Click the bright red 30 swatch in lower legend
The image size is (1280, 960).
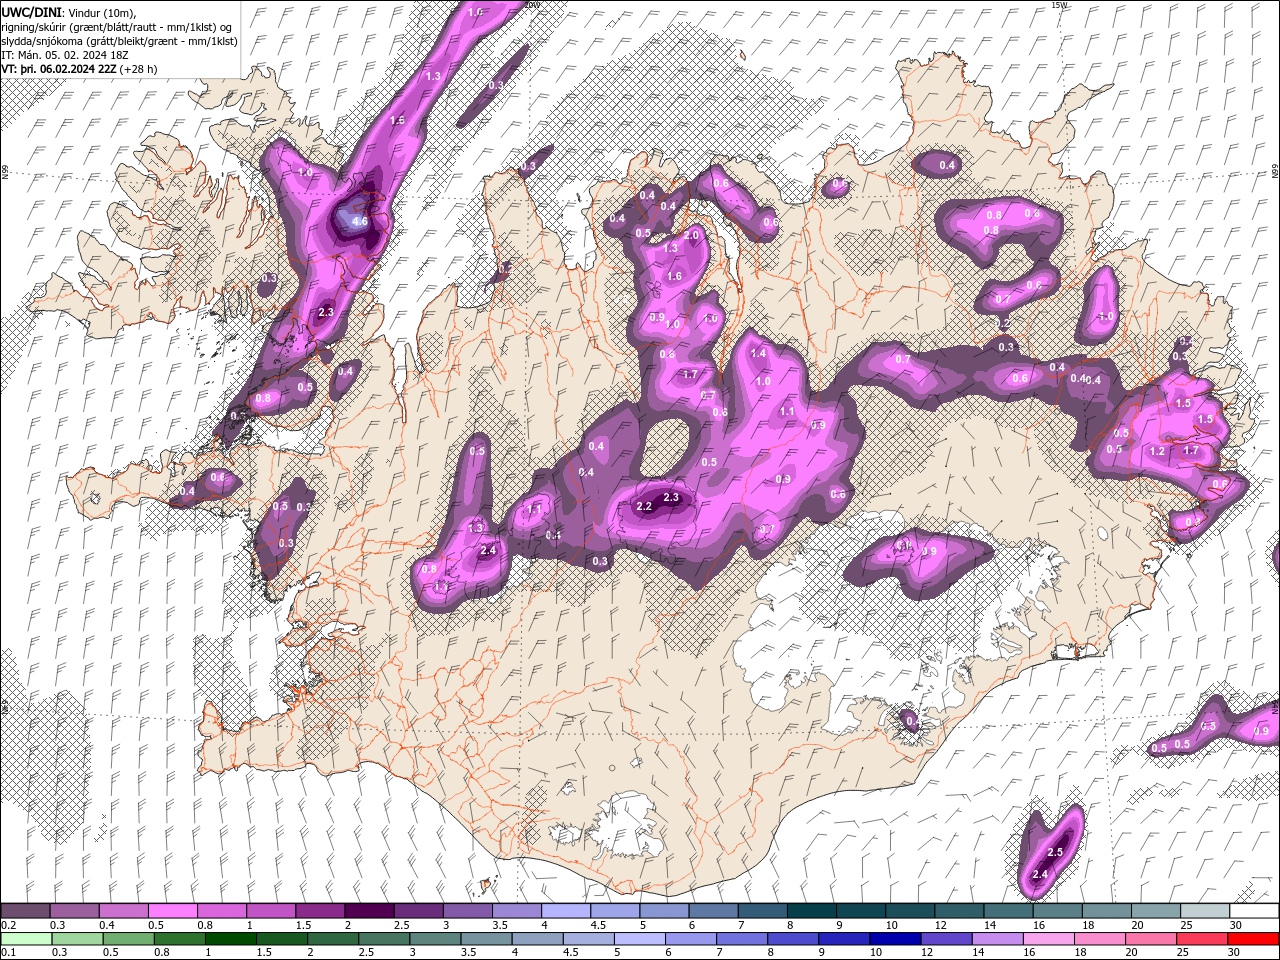(1254, 938)
